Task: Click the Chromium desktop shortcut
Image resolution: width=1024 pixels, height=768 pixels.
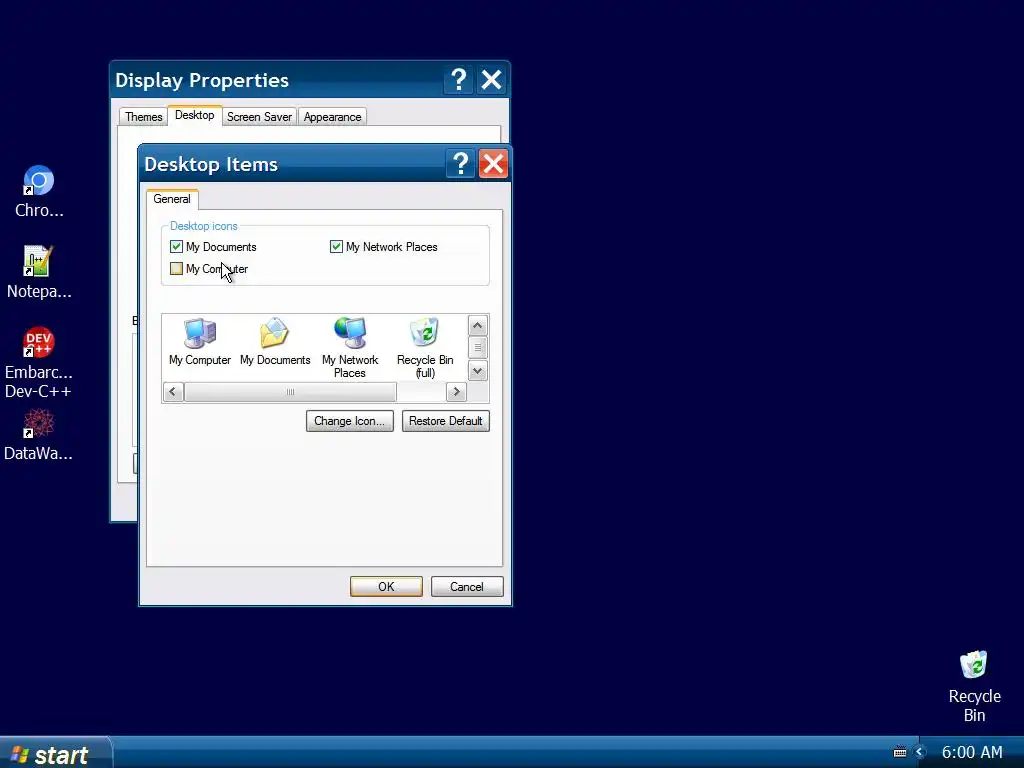Action: click(39, 191)
